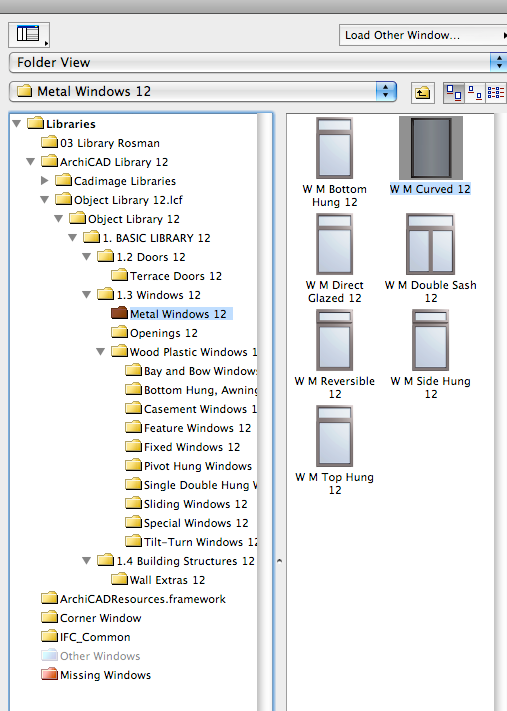This screenshot has height=711, width=507.
Task: Click the panel splitter collapse arrow
Action: [x=279, y=561]
